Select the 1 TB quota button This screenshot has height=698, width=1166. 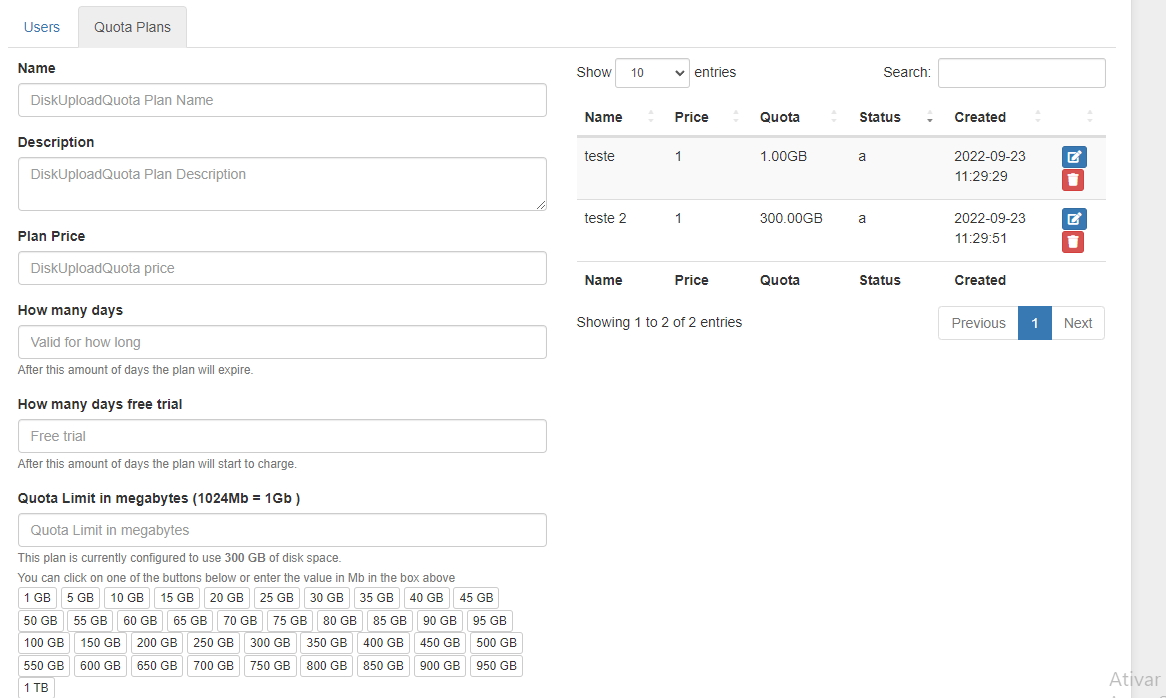[x=37, y=687]
